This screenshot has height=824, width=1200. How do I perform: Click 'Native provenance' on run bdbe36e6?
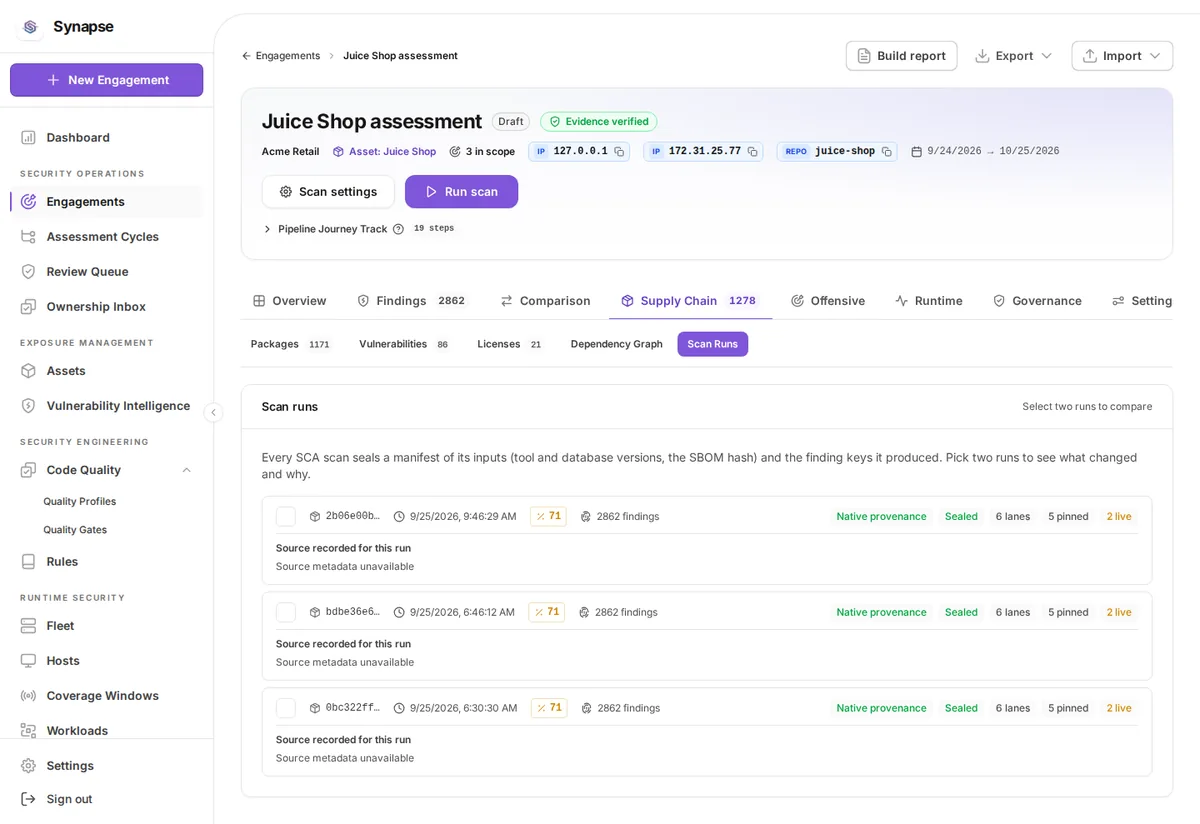point(881,612)
